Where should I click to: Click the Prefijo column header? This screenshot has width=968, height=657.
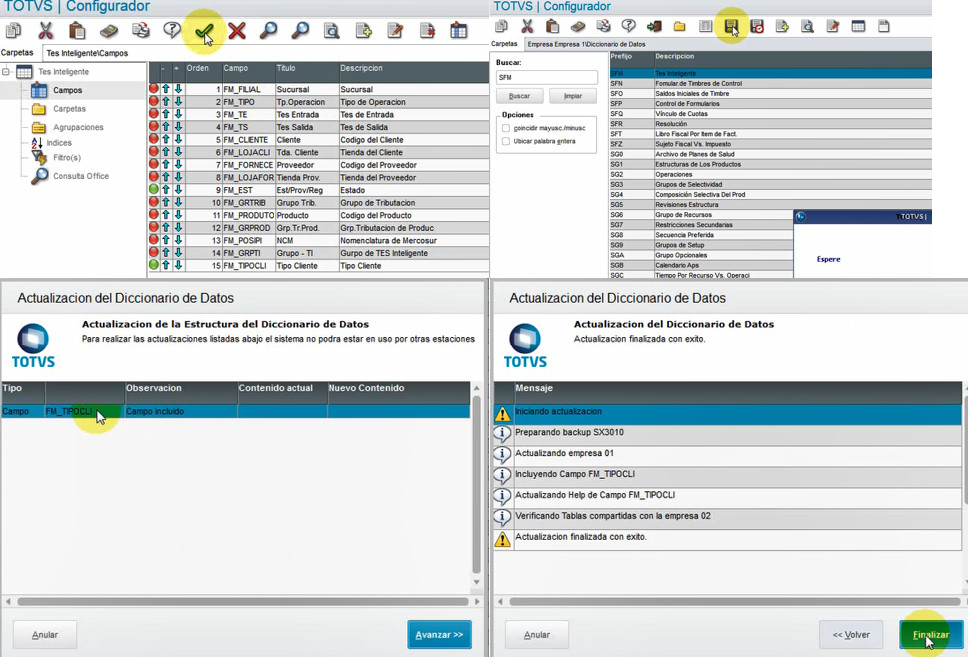click(631, 56)
